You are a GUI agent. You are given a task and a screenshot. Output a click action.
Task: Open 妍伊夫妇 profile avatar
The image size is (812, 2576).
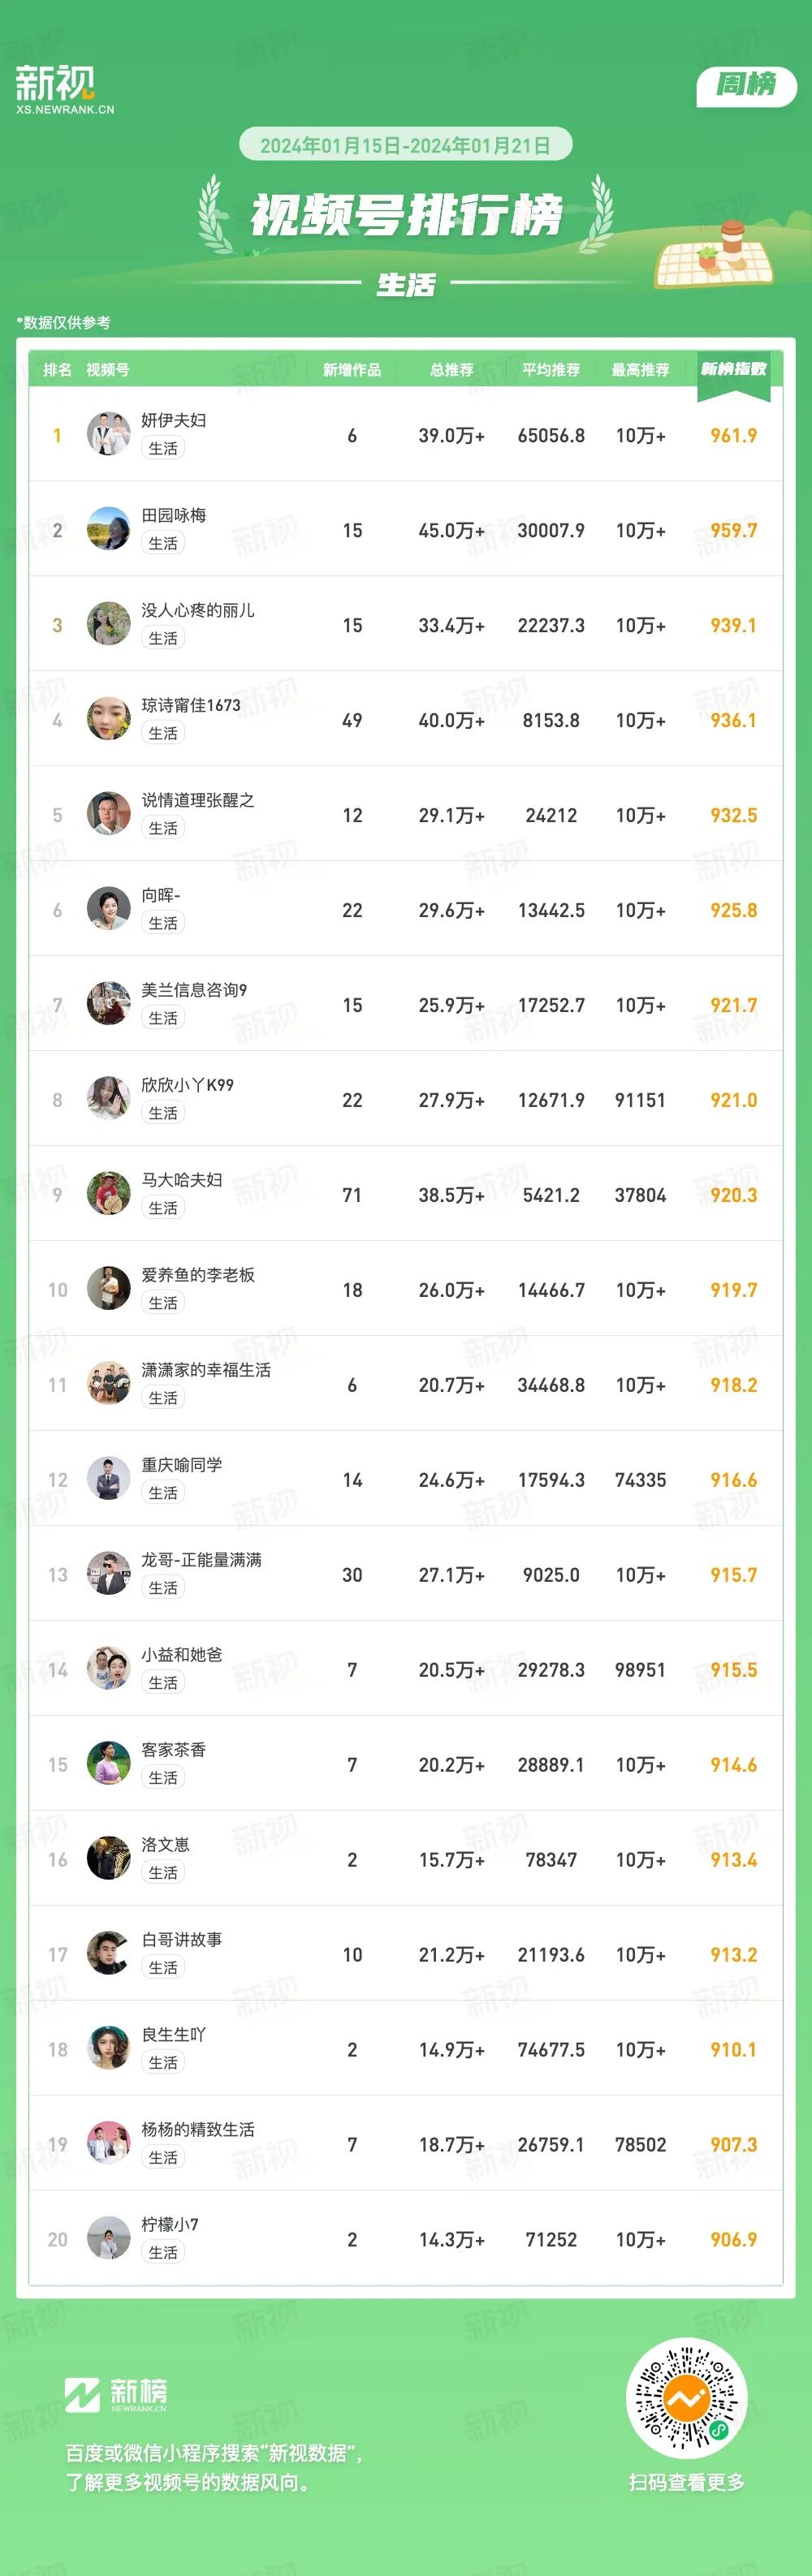[108, 434]
